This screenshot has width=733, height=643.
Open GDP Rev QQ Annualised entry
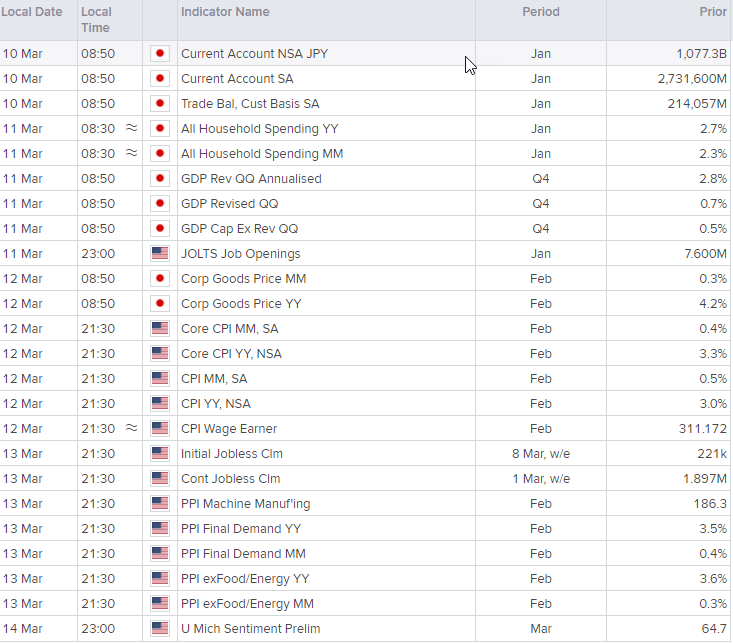tap(251, 179)
